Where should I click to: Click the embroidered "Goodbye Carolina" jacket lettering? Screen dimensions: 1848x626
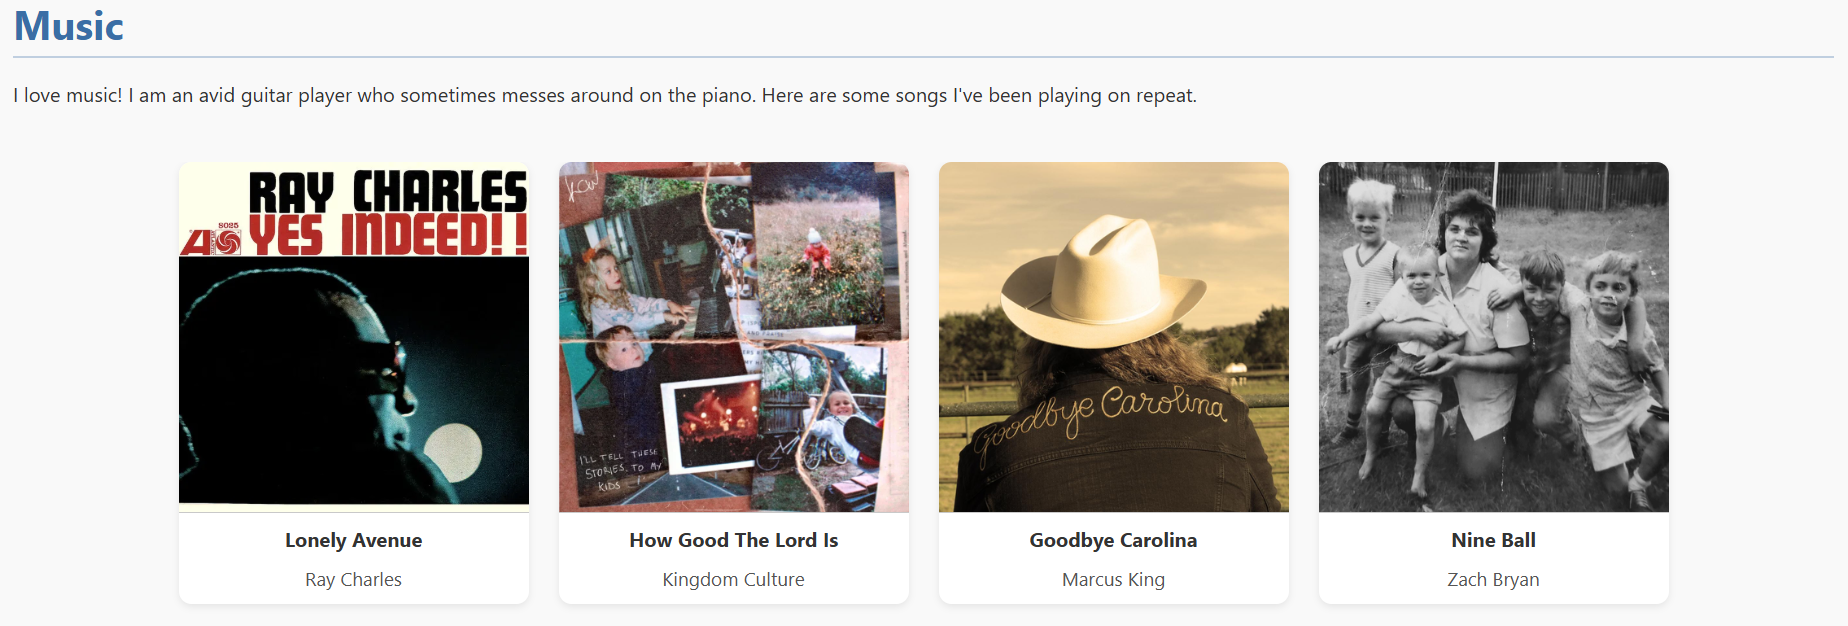1100,415
